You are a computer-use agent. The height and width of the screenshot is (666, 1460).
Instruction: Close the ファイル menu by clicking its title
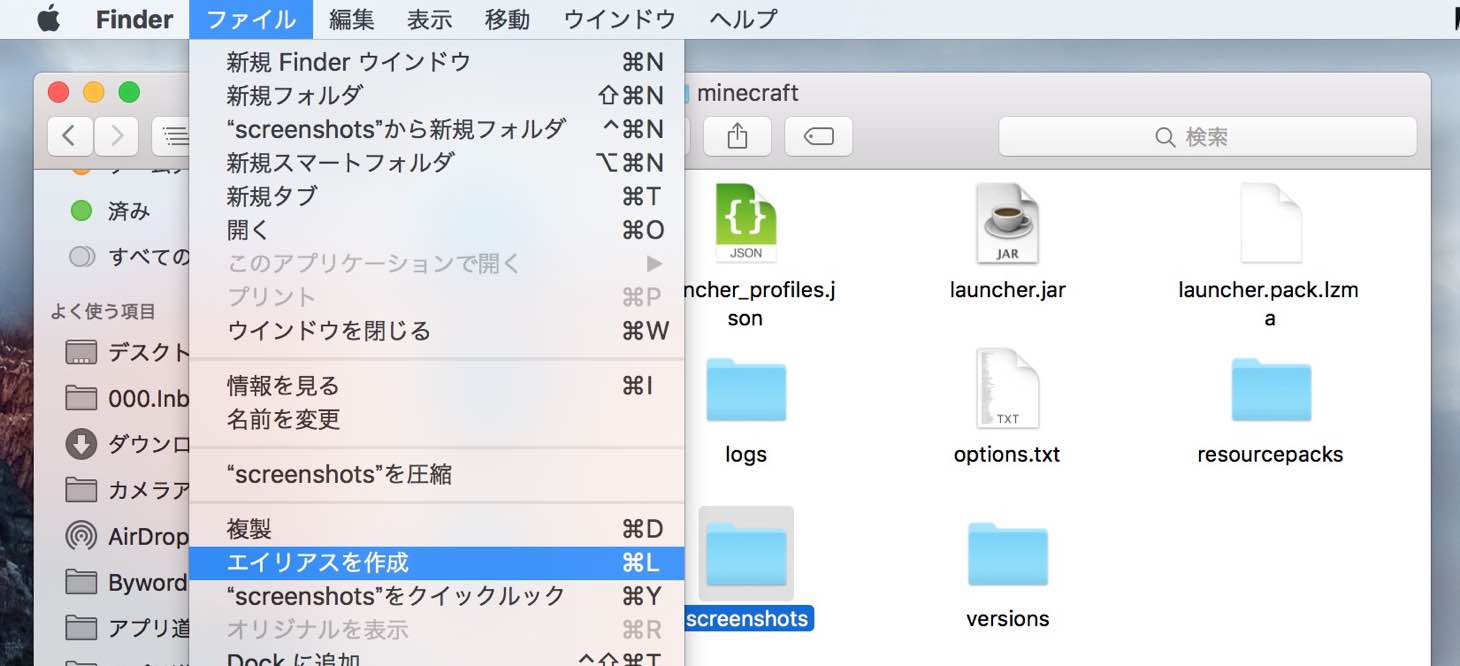[251, 19]
